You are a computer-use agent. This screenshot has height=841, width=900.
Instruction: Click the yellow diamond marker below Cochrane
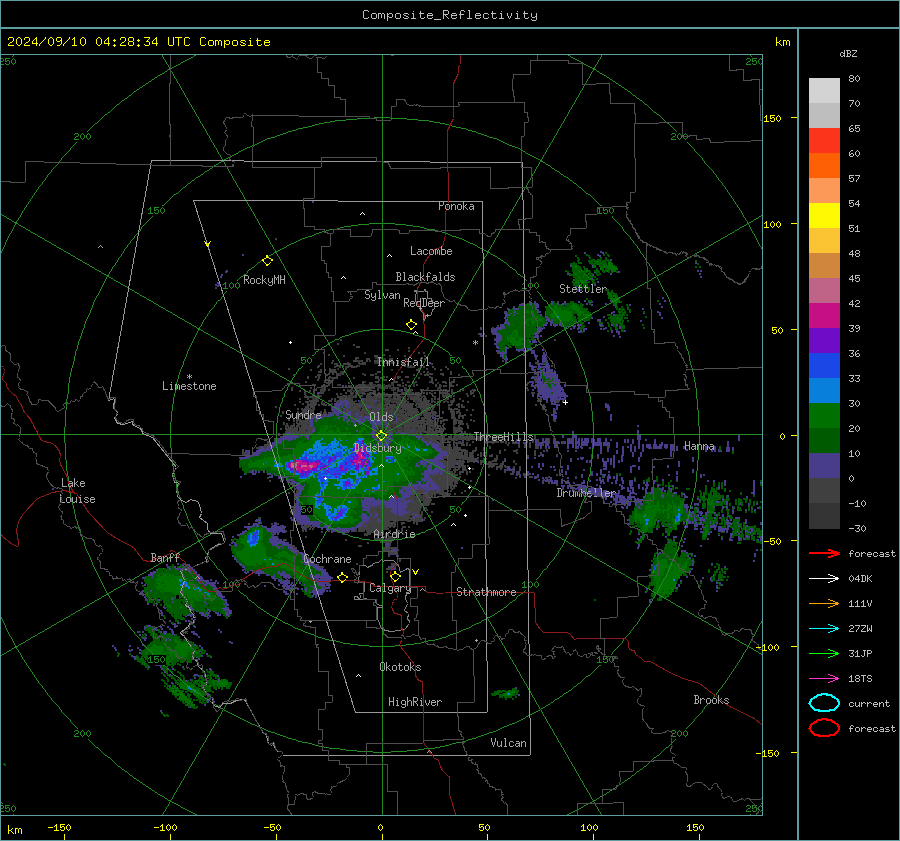[343, 577]
